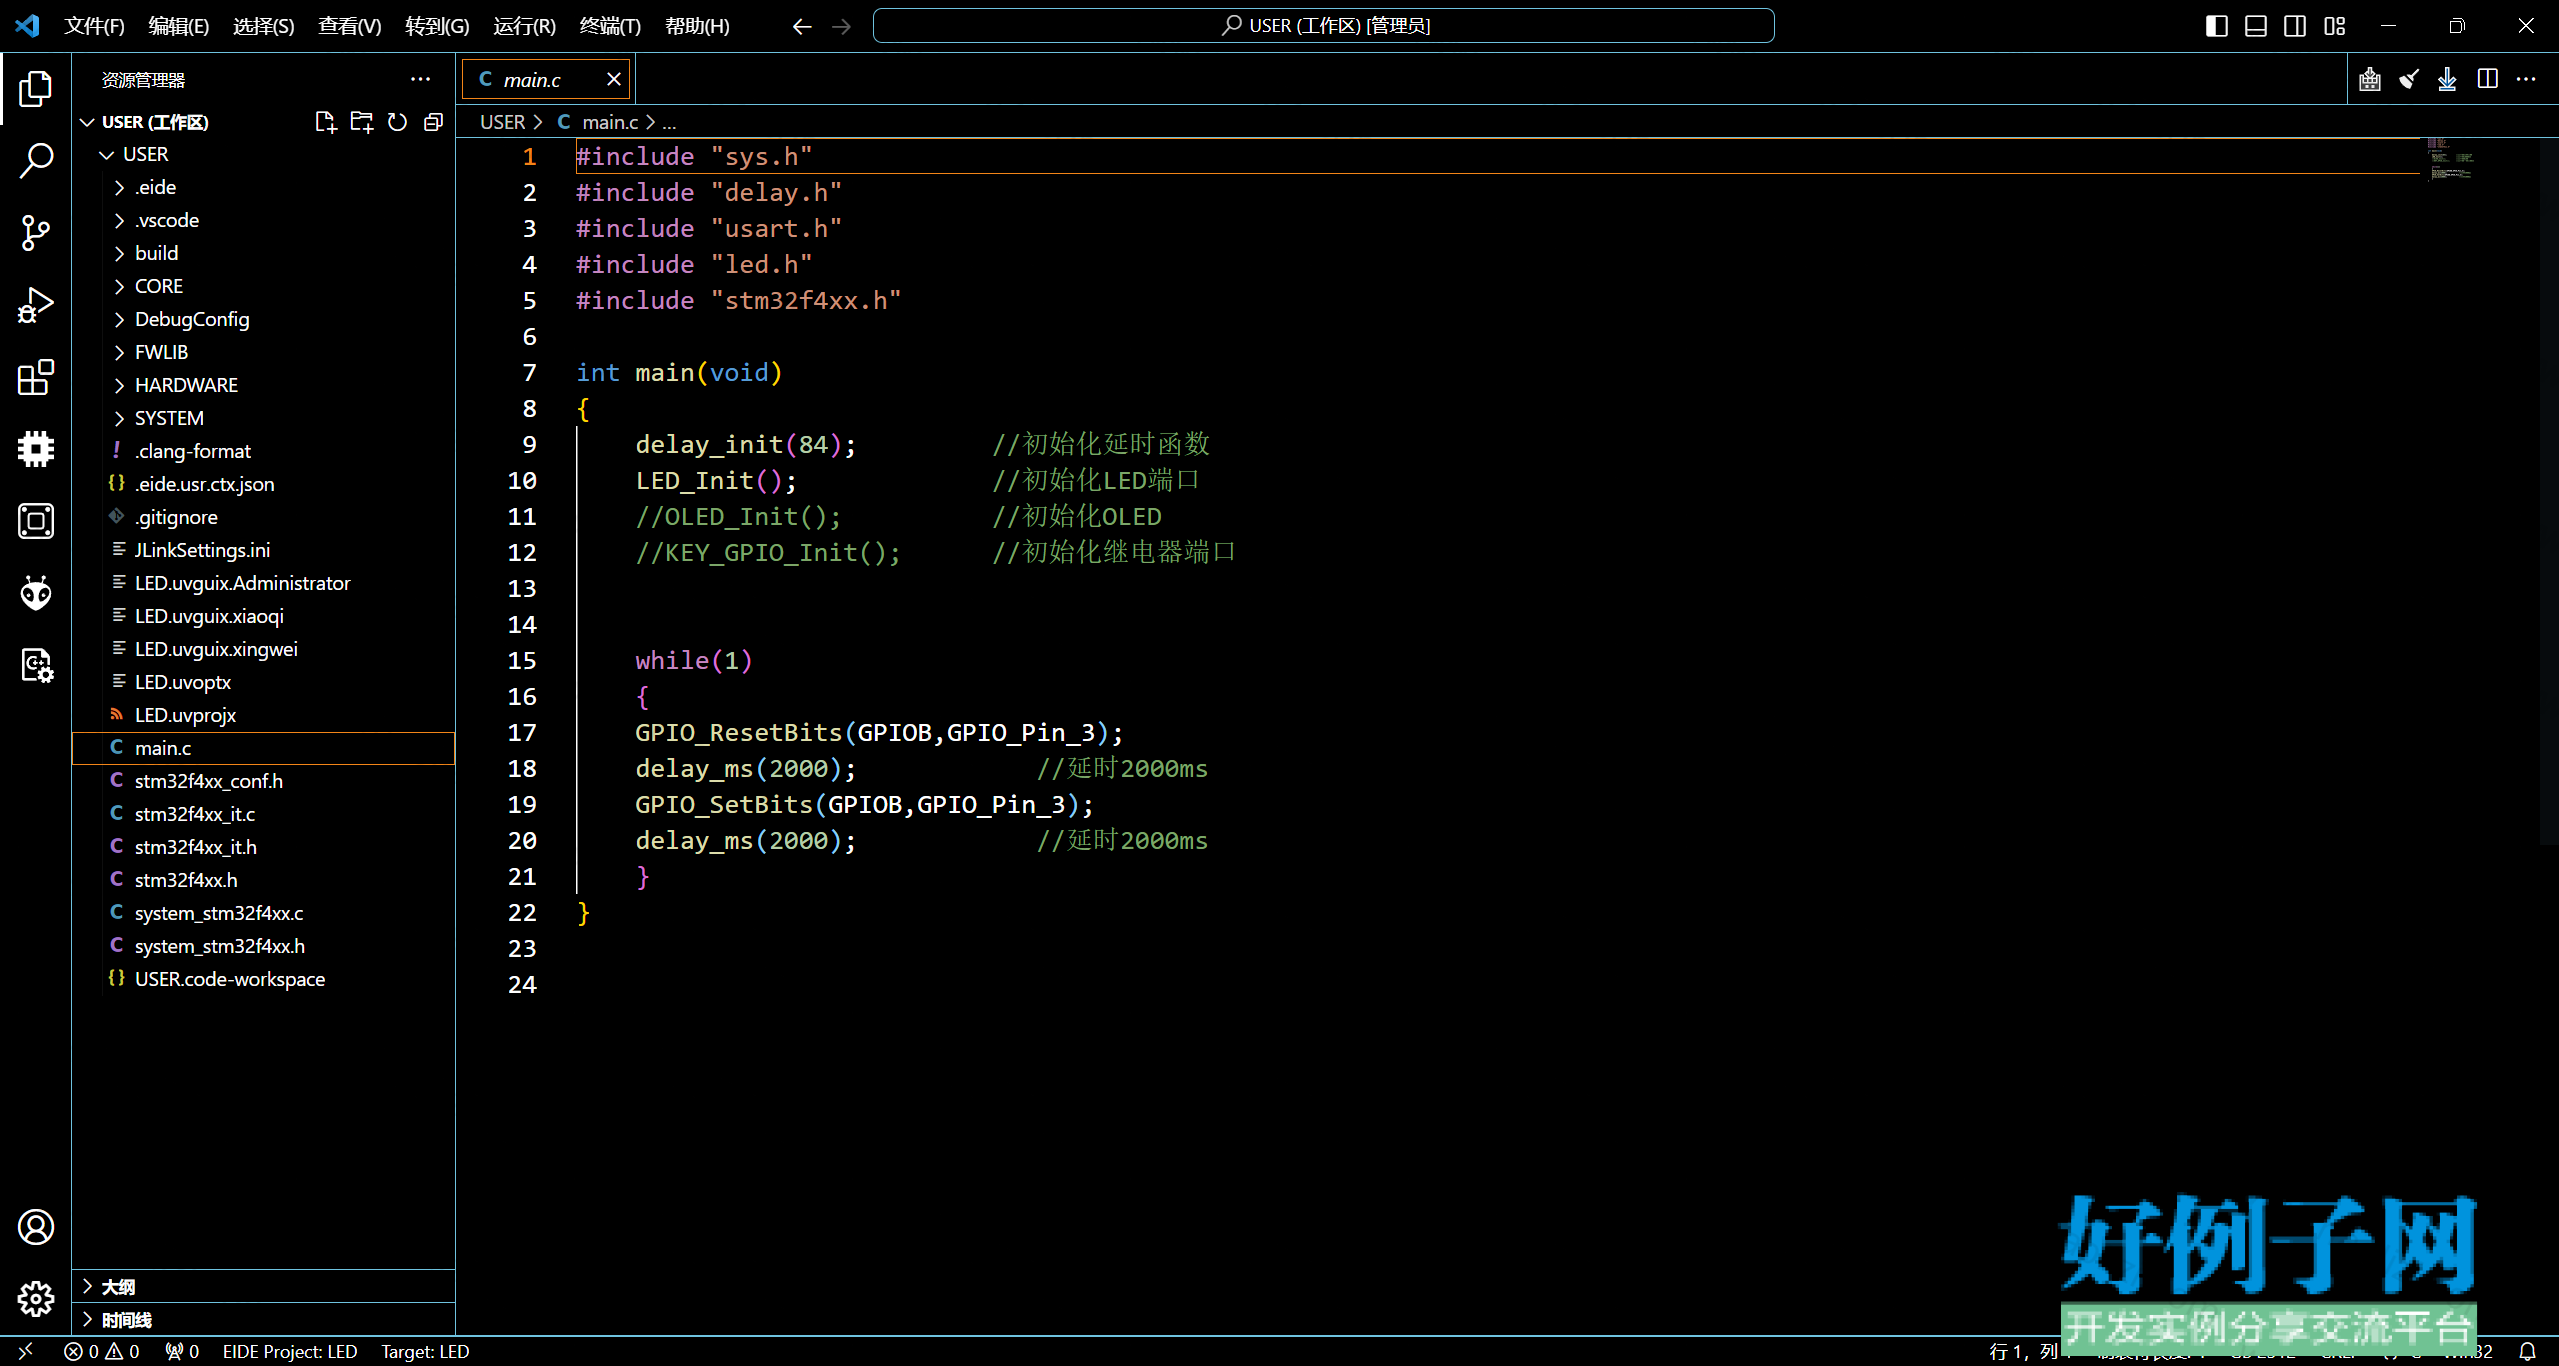
Task: Open customize layout icon
Action: 2335,26
